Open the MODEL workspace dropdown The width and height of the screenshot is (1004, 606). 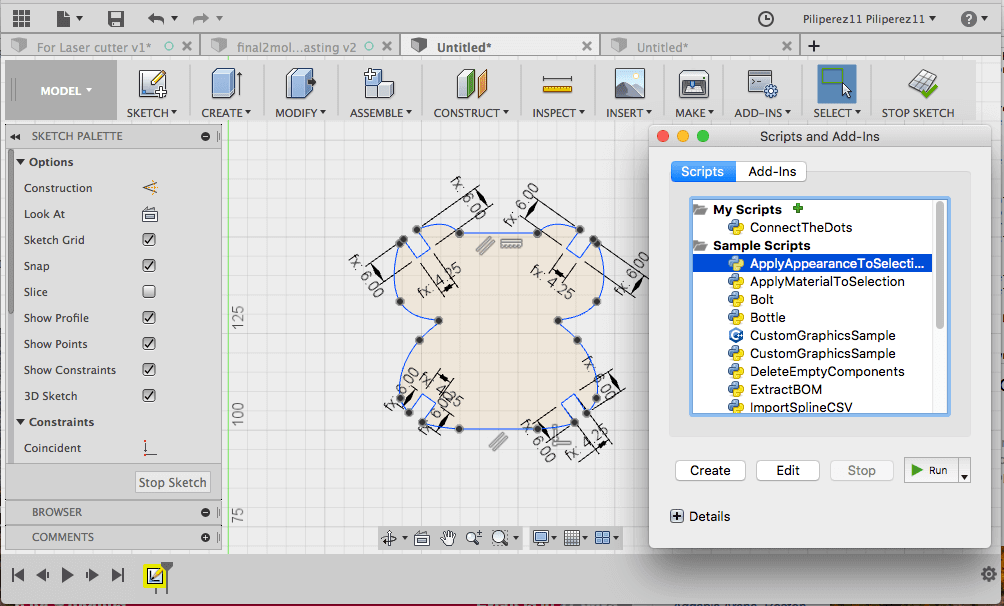pos(66,91)
